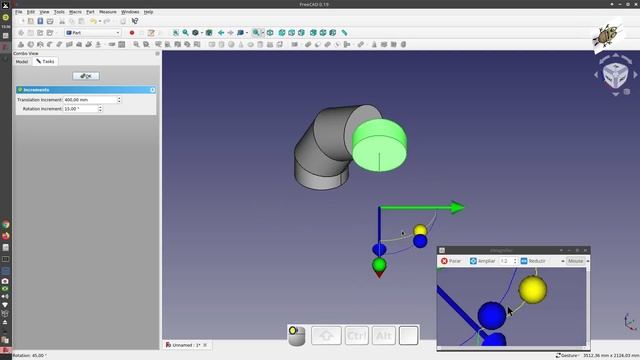
Task: Click the save document icon
Action: (40, 21)
